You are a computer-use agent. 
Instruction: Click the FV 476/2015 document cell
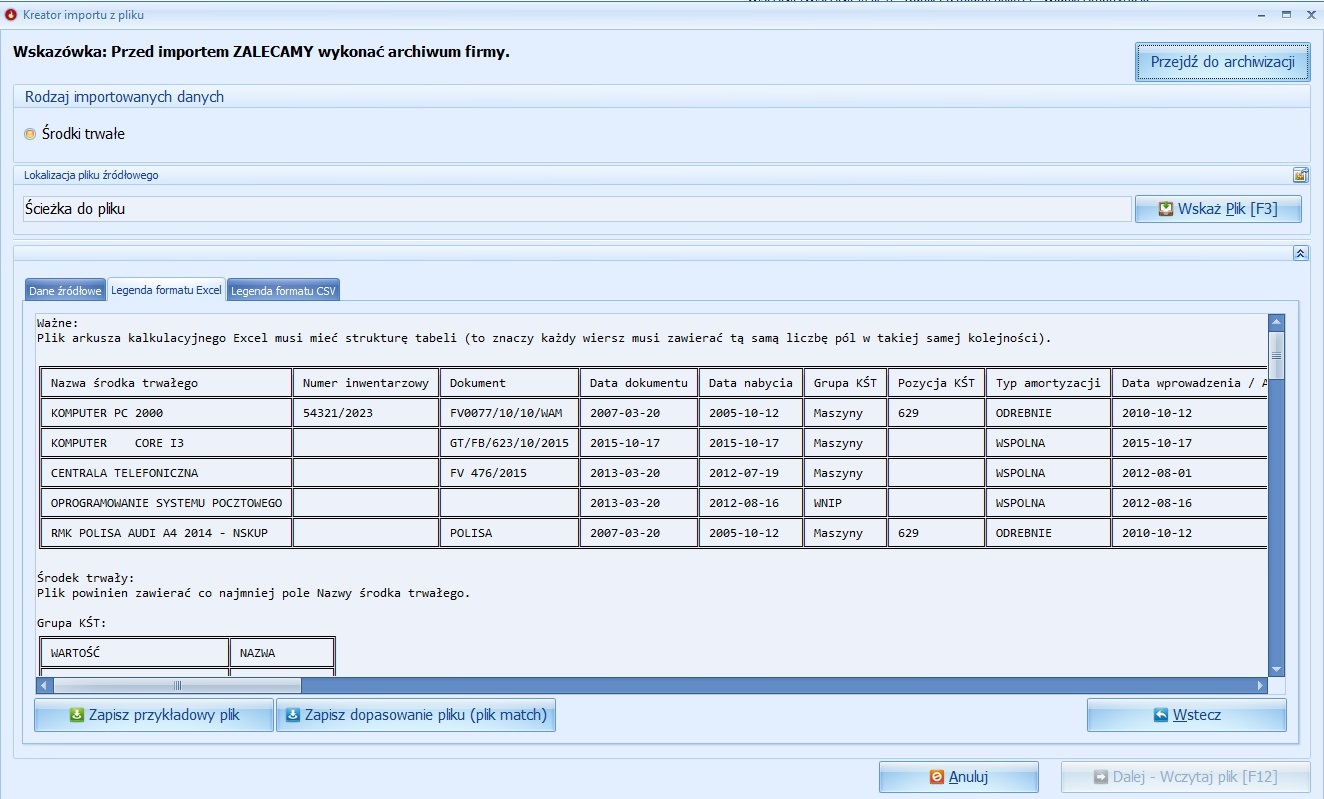tap(509, 473)
